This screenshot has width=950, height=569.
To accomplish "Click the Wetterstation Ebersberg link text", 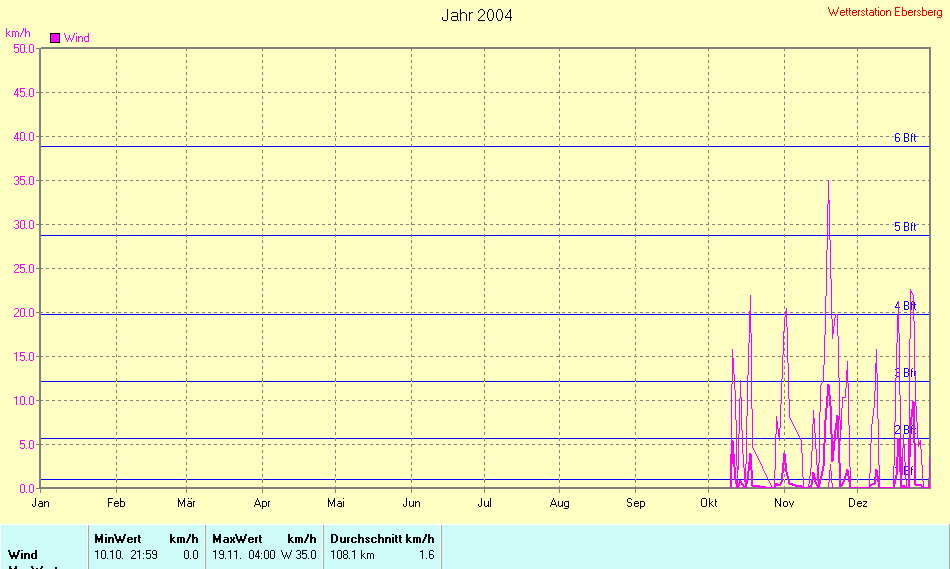I will [886, 12].
